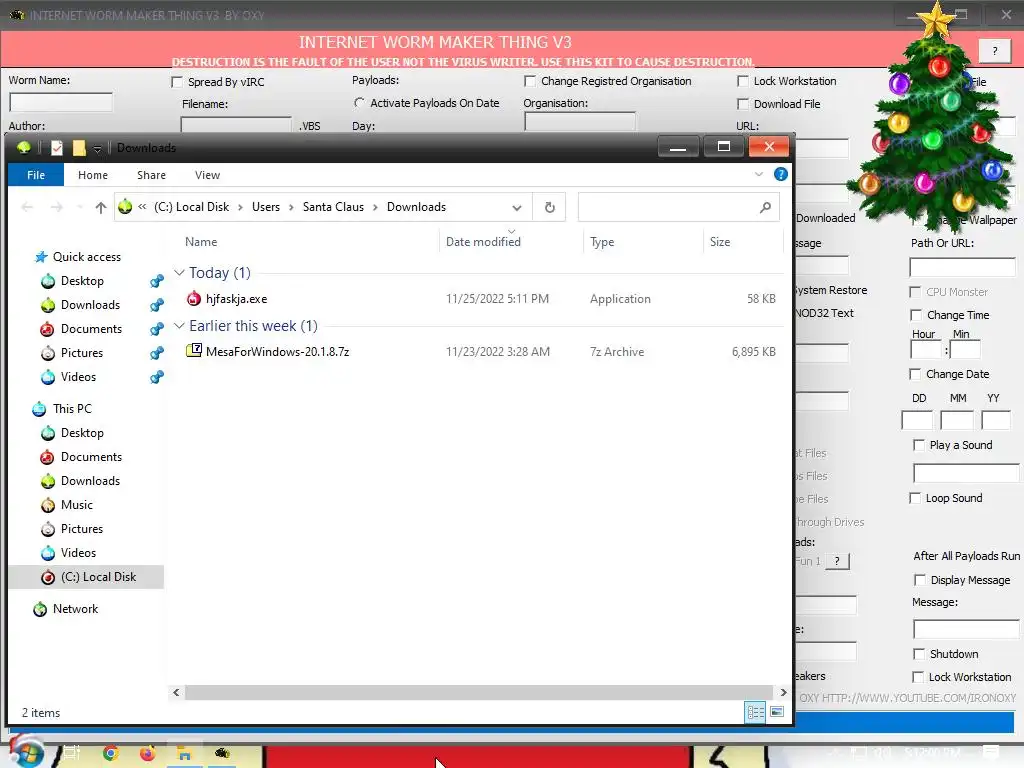Show hidden breadcrumb folders via double chevron
The width and height of the screenshot is (1024, 768).
coord(142,206)
